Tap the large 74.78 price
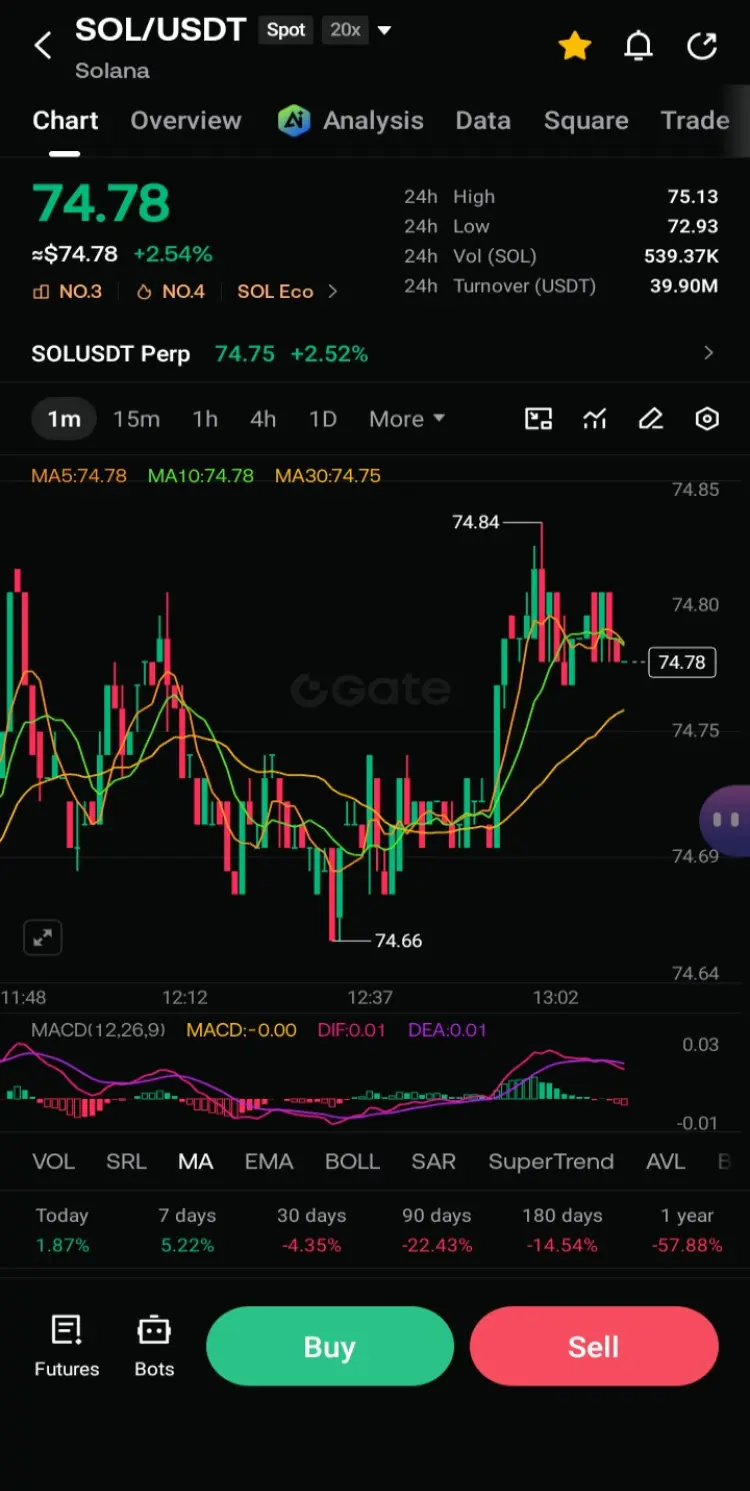The image size is (750, 1491). pos(101,203)
